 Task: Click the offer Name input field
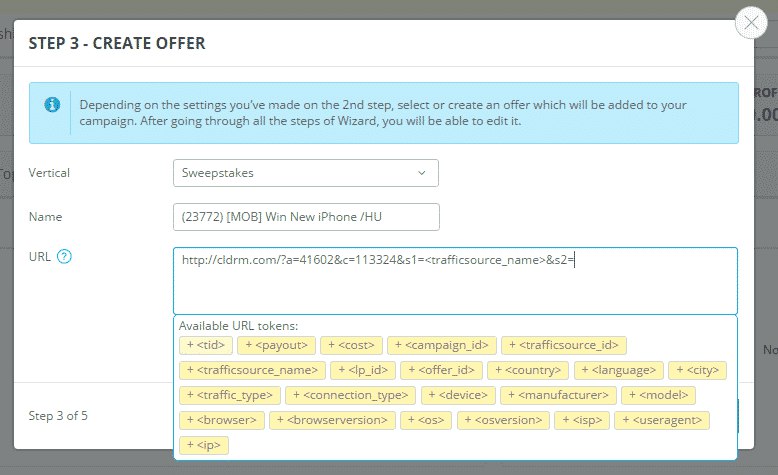pyautogui.click(x=305, y=217)
